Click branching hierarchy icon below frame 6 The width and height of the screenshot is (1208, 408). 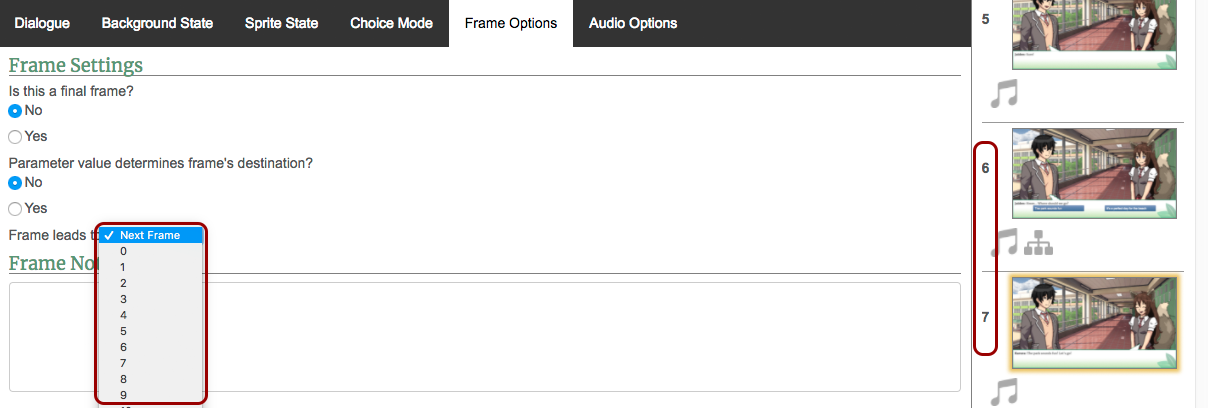click(x=1038, y=243)
